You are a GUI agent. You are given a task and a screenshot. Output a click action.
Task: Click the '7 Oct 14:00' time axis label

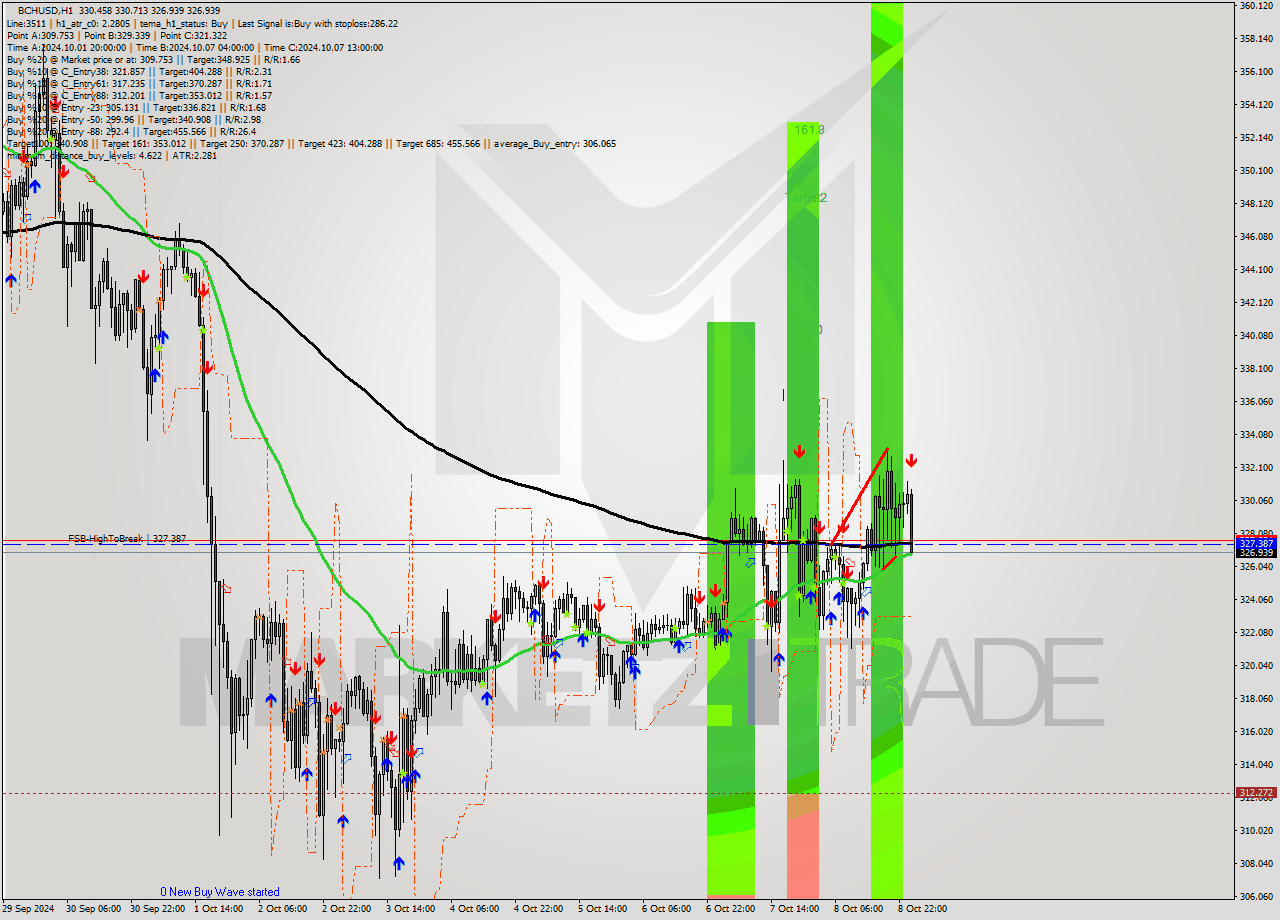click(794, 909)
